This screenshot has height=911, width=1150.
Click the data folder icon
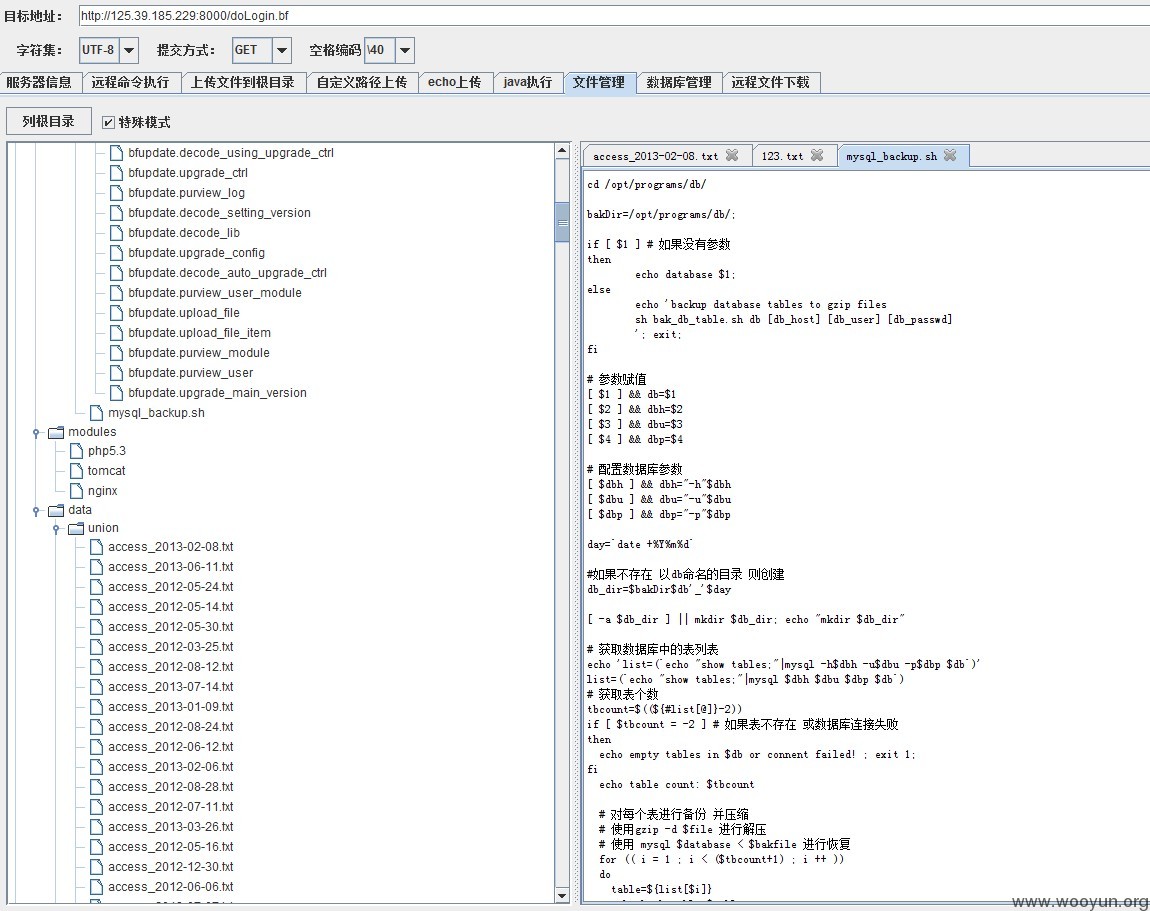(56, 511)
